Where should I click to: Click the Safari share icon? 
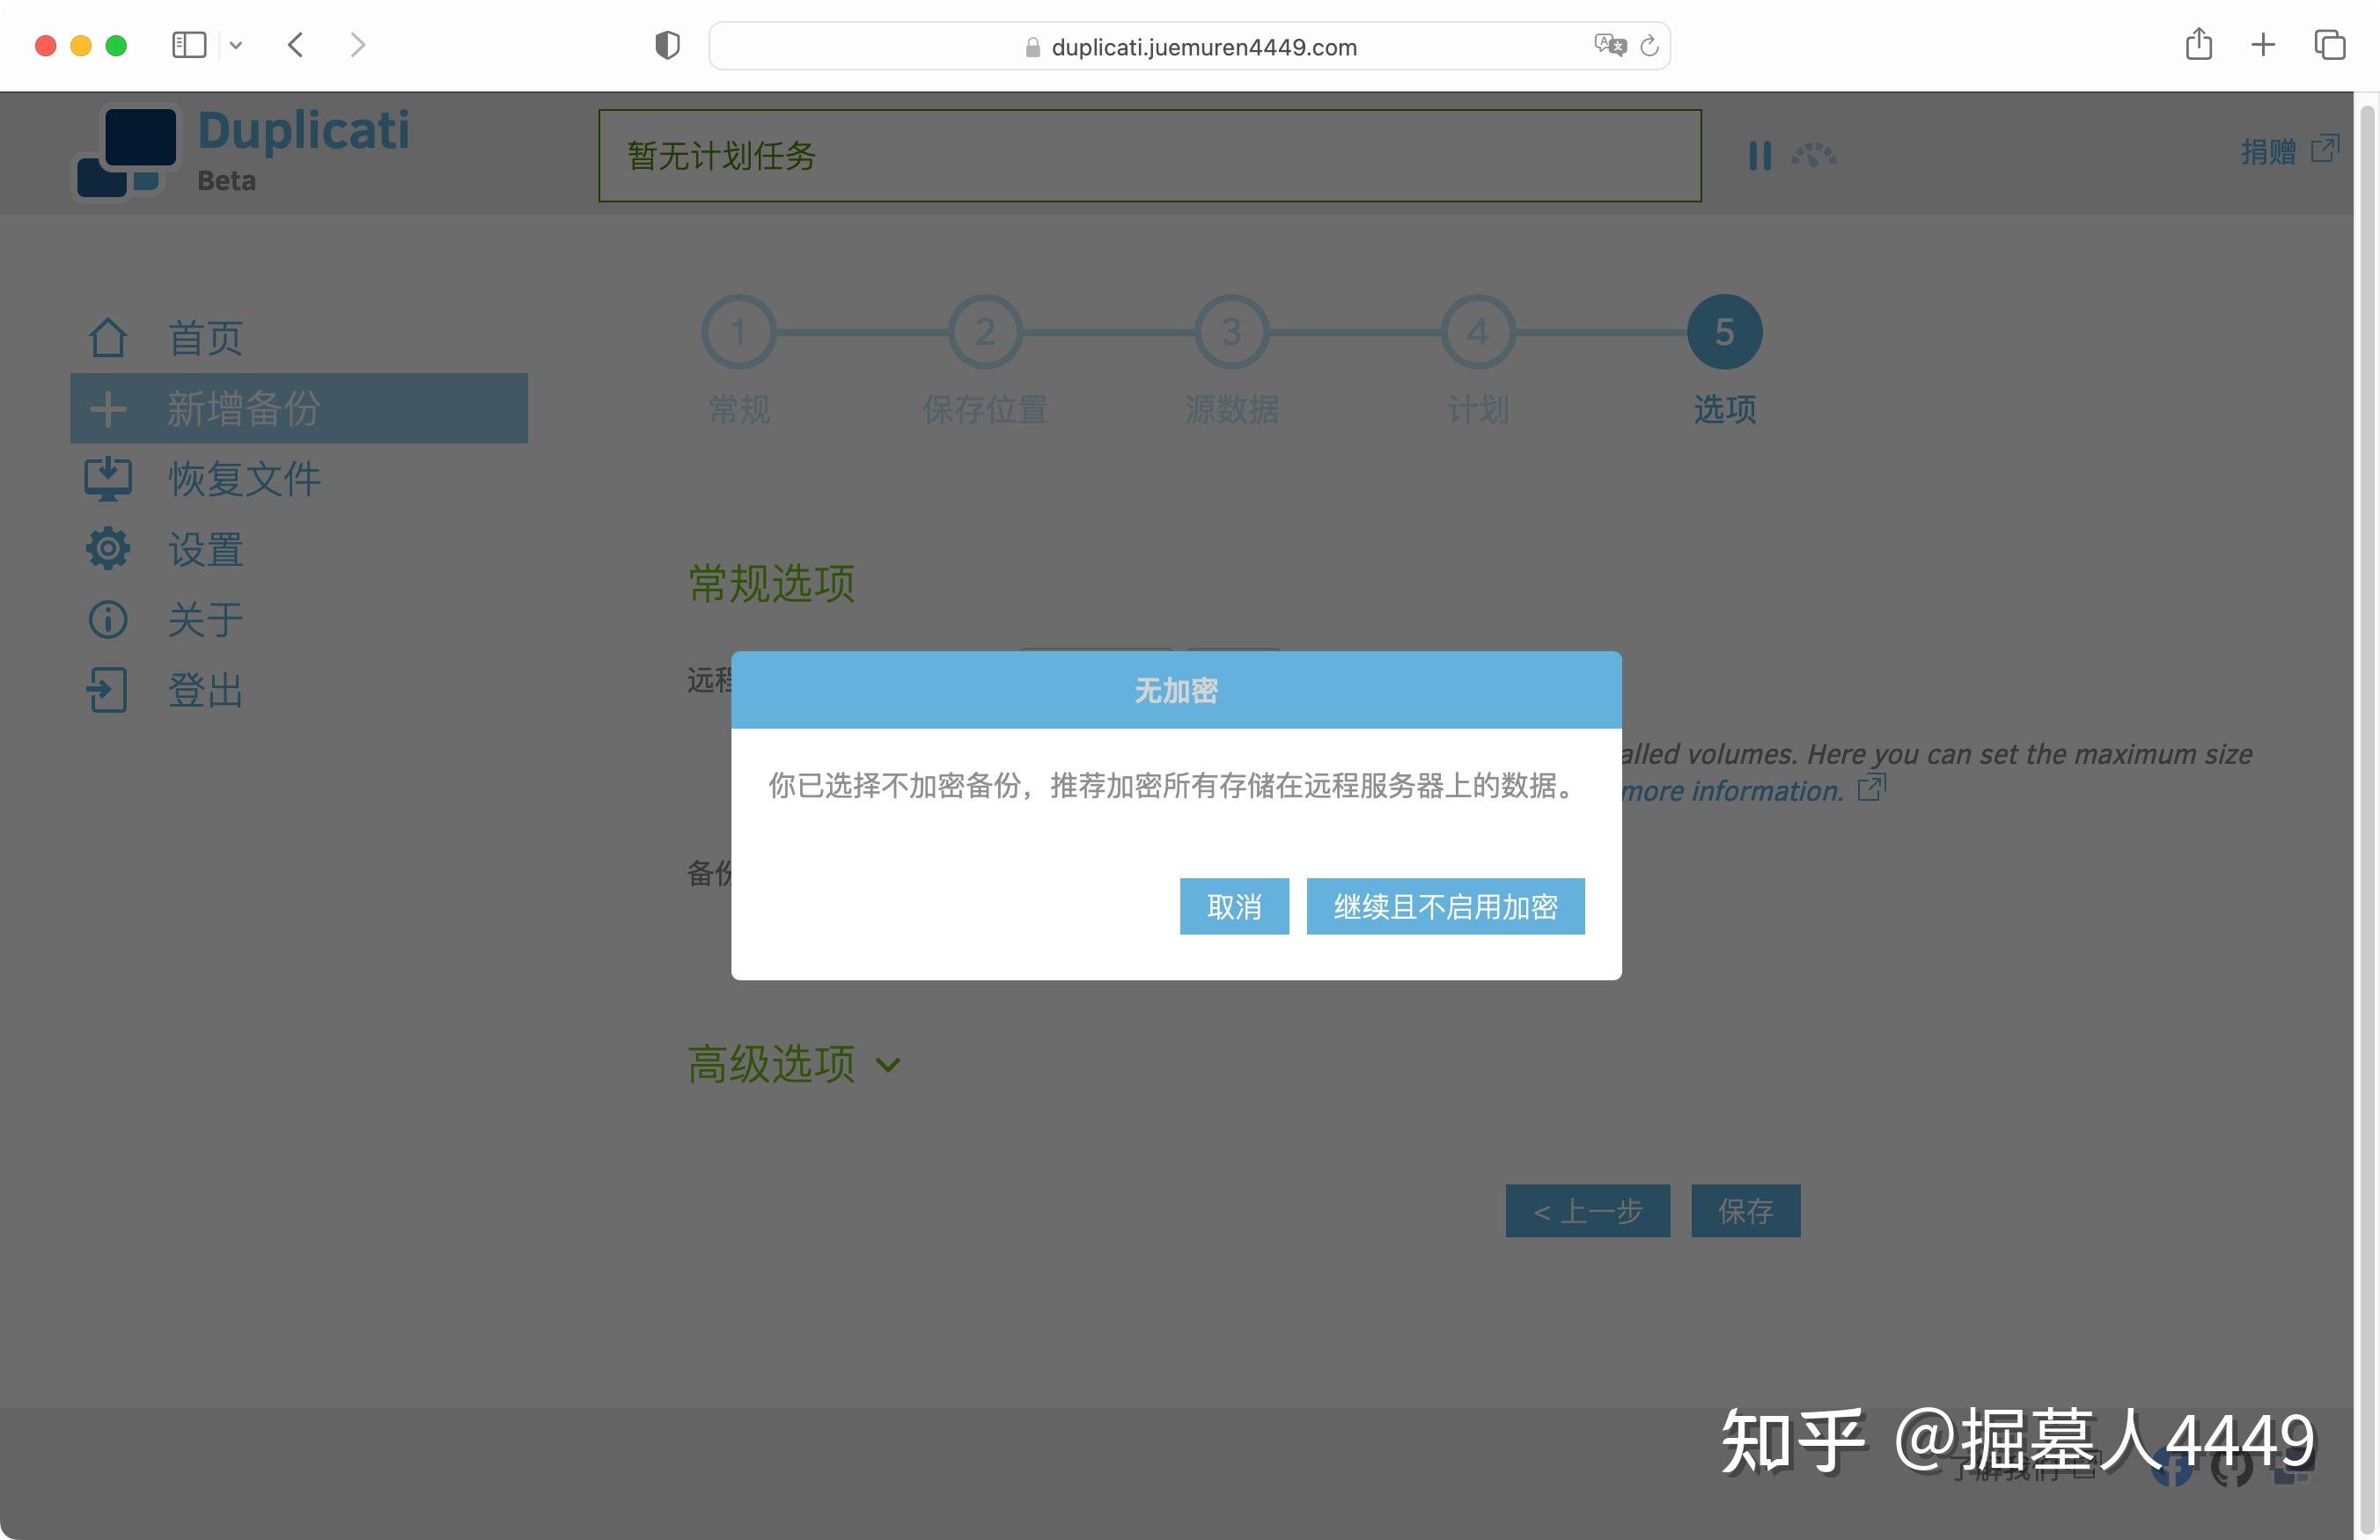[x=2198, y=45]
